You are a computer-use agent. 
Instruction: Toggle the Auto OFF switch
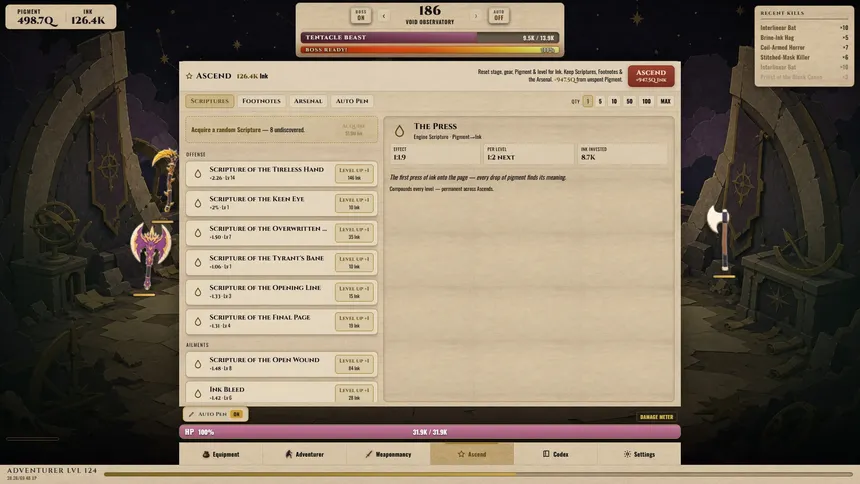point(499,15)
